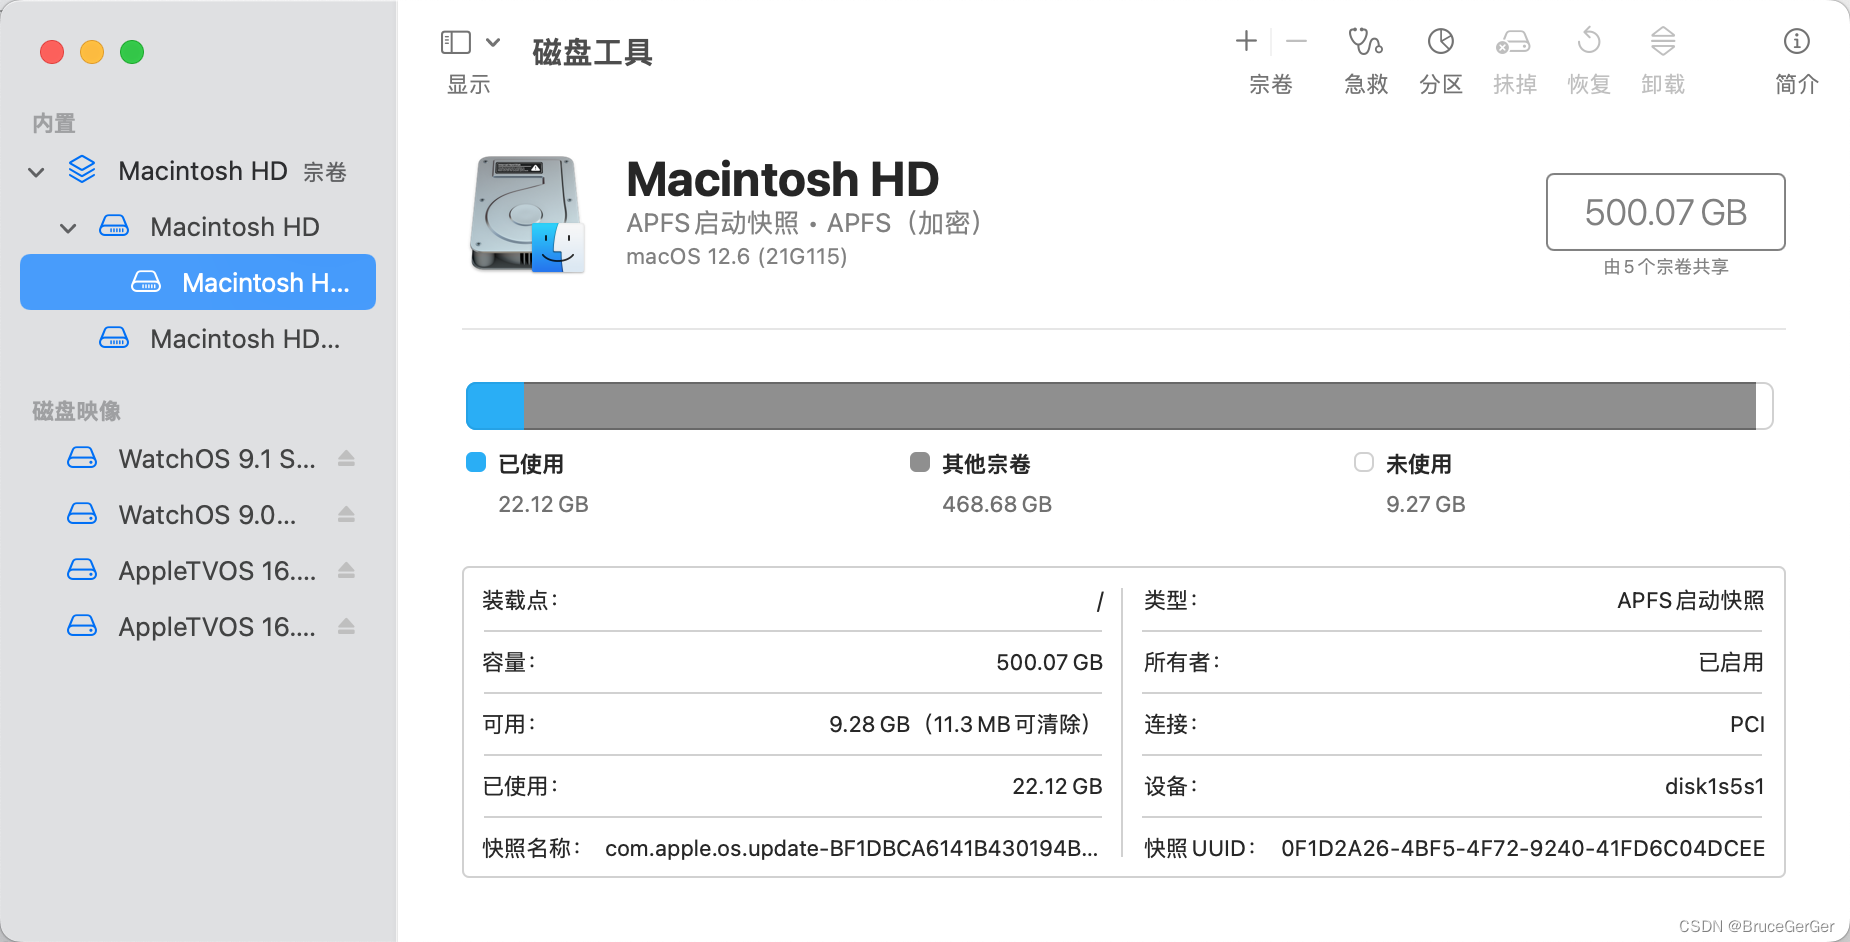Click the Erase (抹掉) disk icon
Image resolution: width=1850 pixels, height=942 pixels.
(x=1514, y=42)
